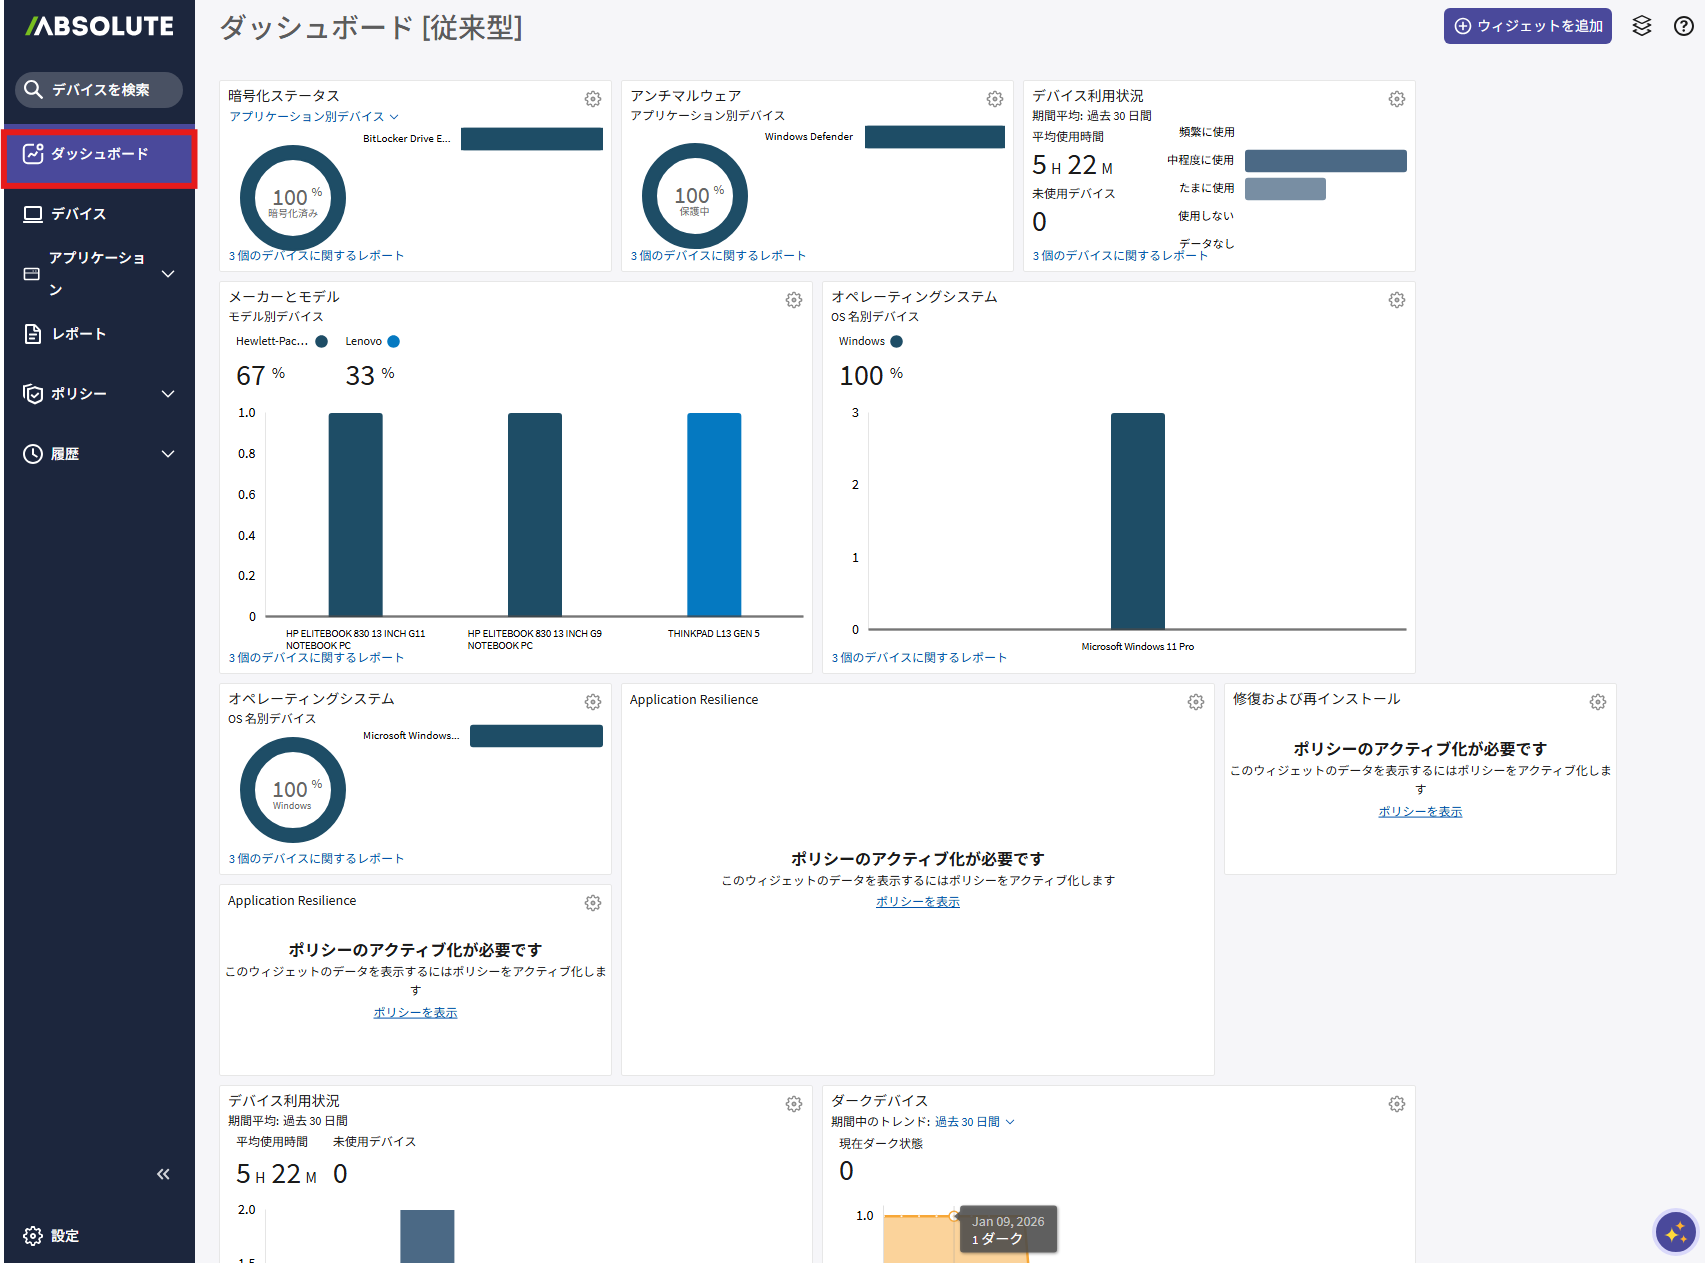
Task: Open the 過去 30 日間 trend dropdown
Action: coord(974,1122)
